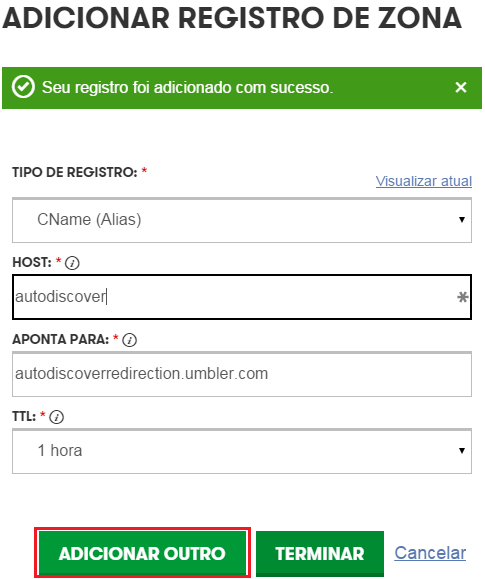The image size is (485, 579).
Task: Open the TTL dropdown showing 1 hora
Action: 242,451
